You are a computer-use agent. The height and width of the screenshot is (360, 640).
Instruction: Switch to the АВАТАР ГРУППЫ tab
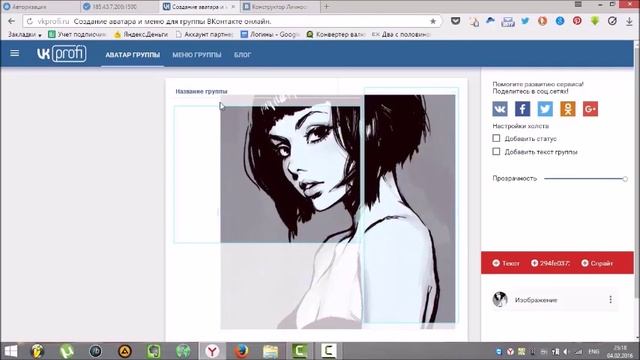point(133,55)
